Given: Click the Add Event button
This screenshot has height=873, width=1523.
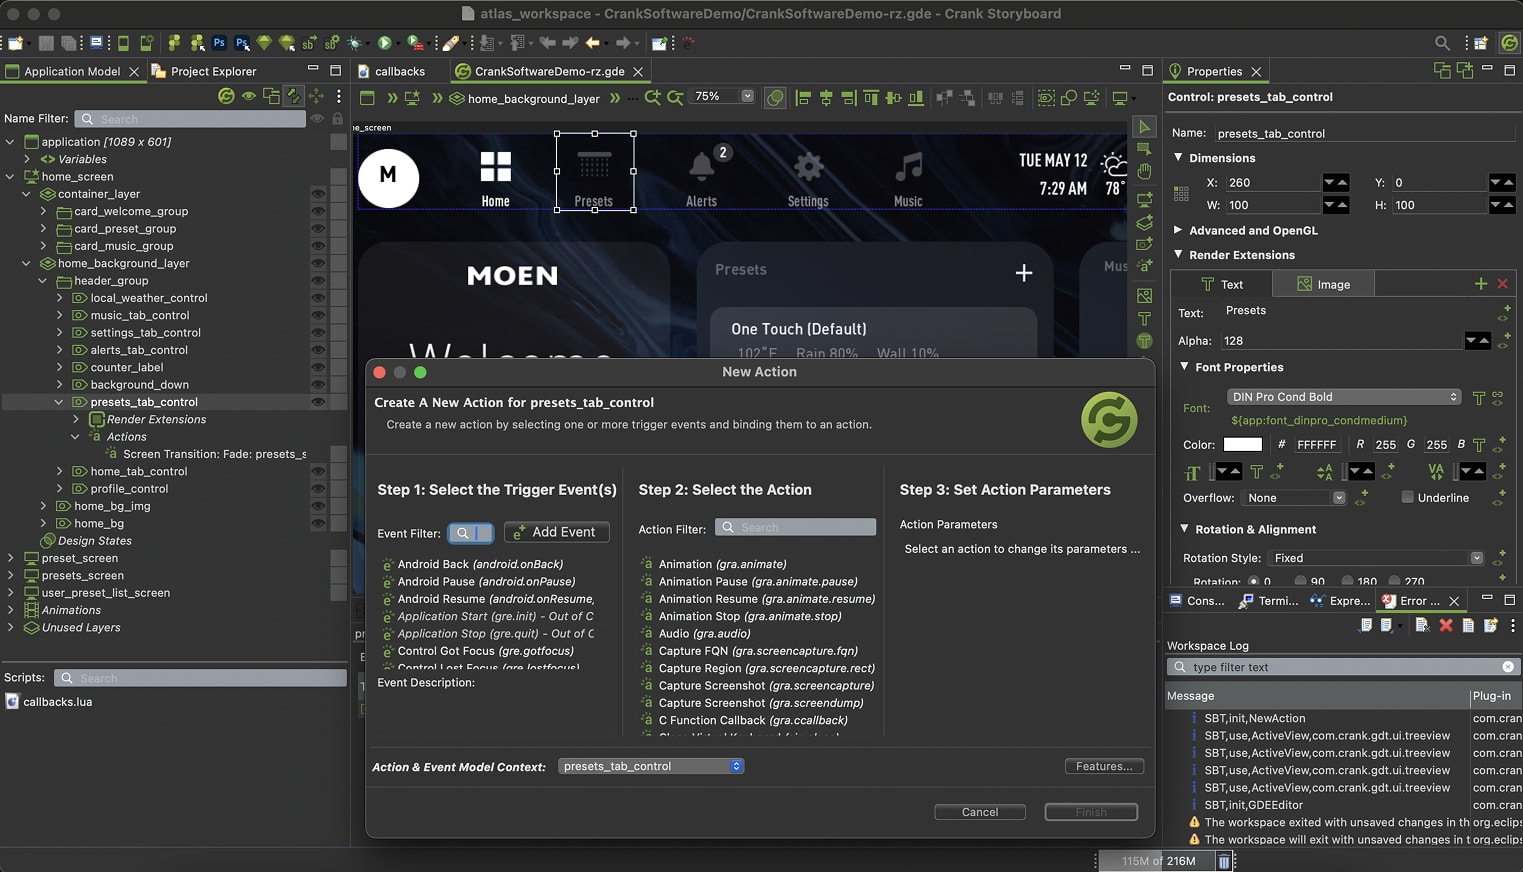Looking at the screenshot, I should pyautogui.click(x=556, y=532).
